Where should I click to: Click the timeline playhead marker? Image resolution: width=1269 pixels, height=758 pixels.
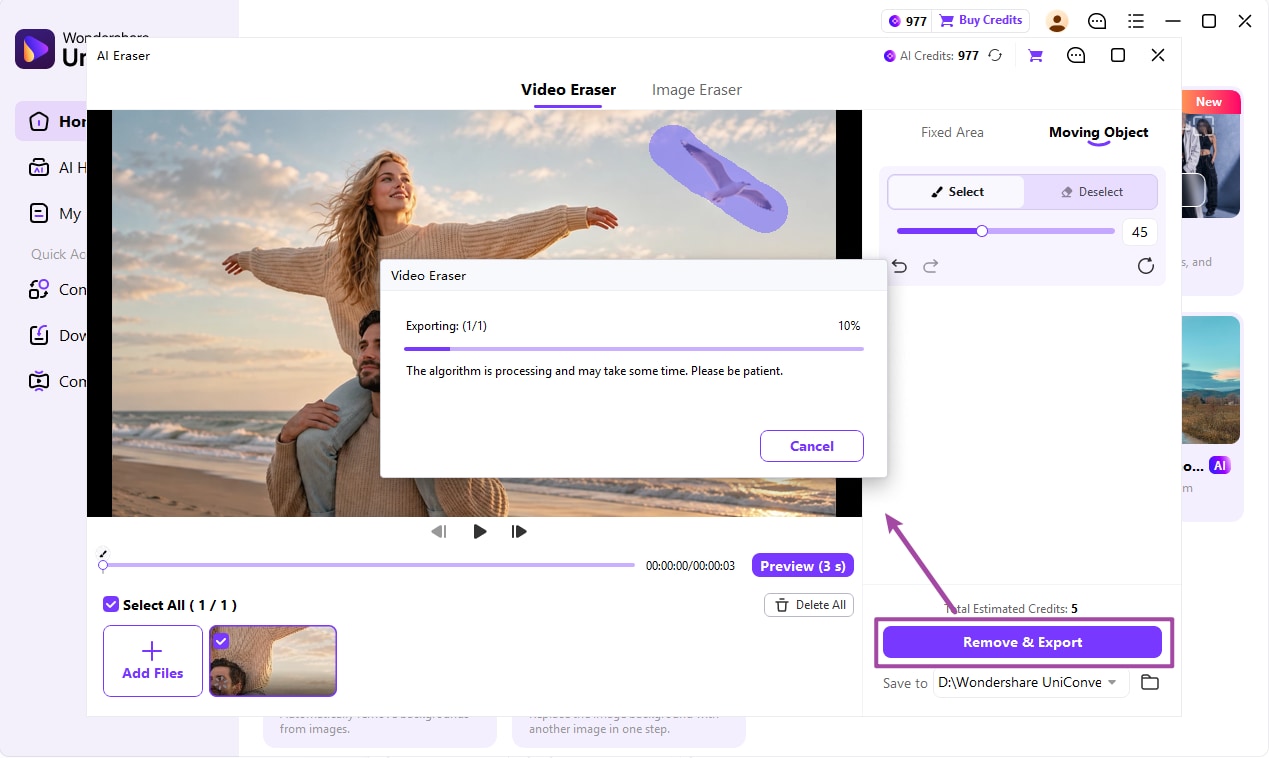pyautogui.click(x=103, y=565)
